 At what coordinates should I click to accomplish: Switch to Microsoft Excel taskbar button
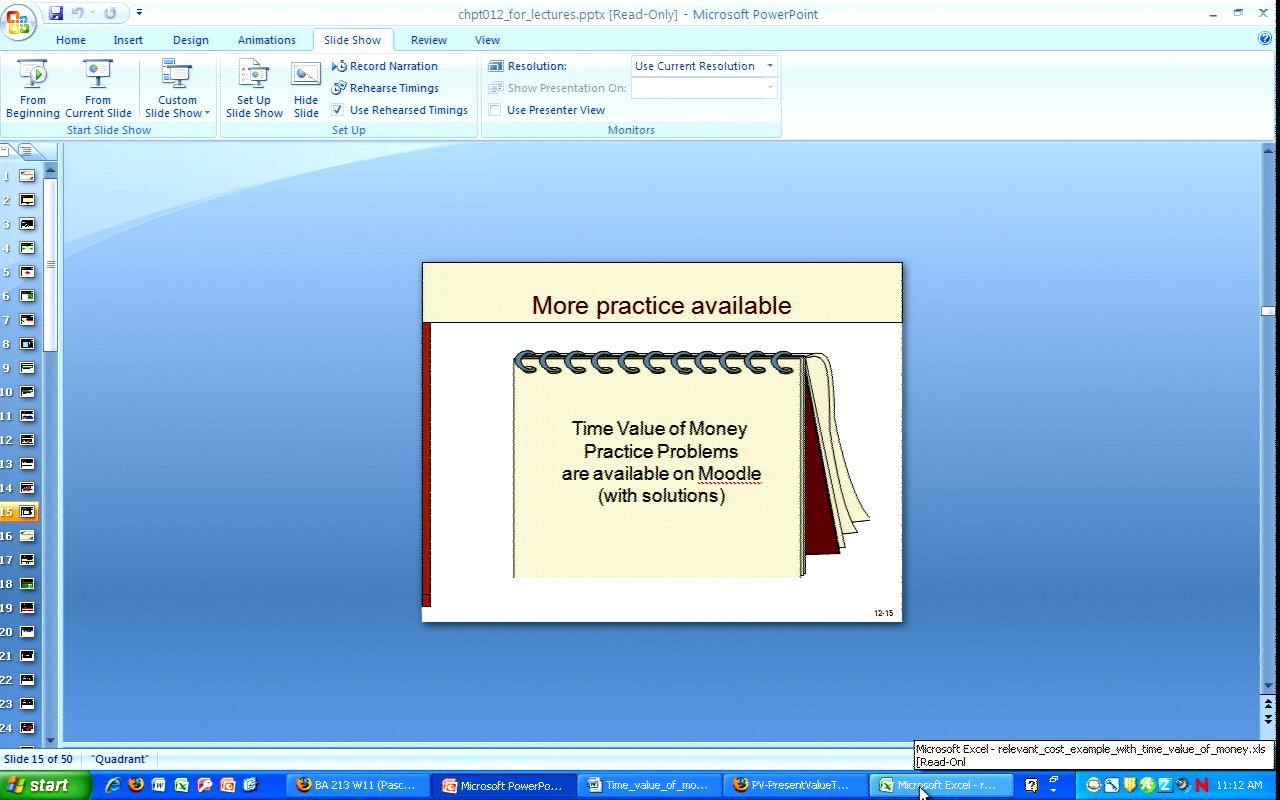pyautogui.click(x=940, y=785)
